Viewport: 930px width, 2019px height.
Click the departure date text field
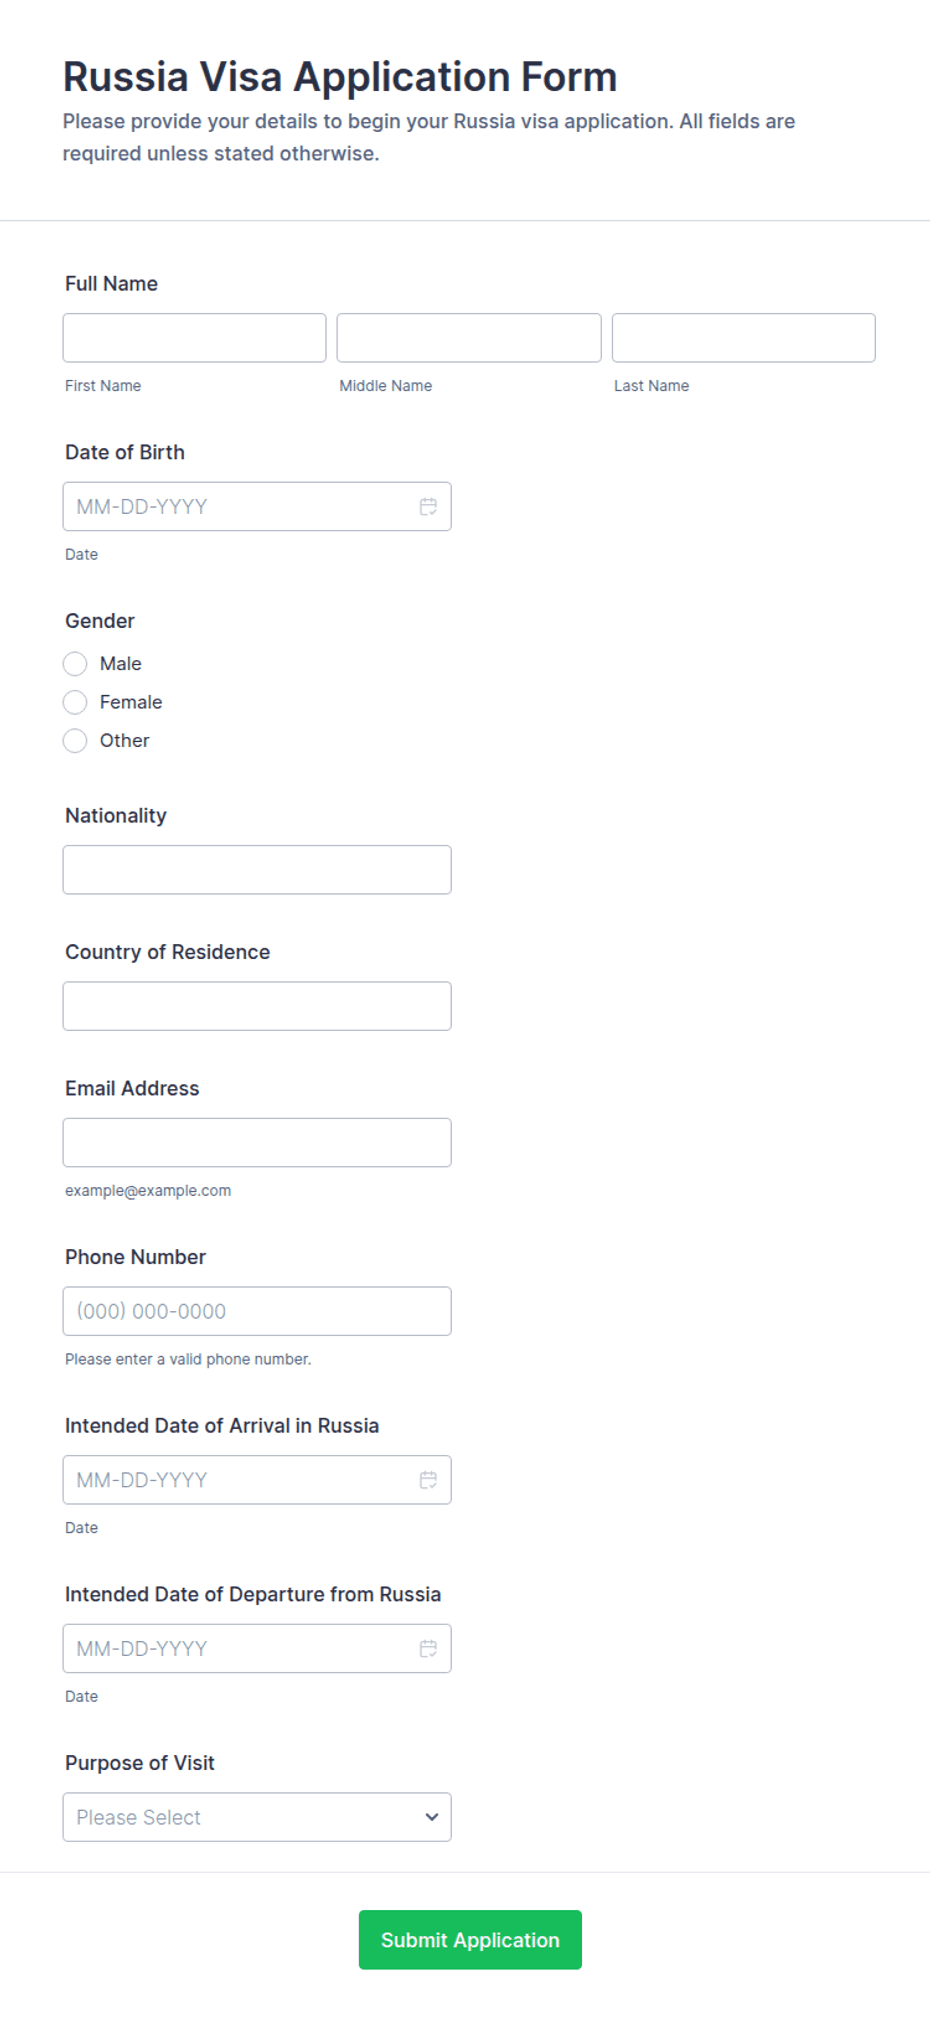(x=240, y=1649)
